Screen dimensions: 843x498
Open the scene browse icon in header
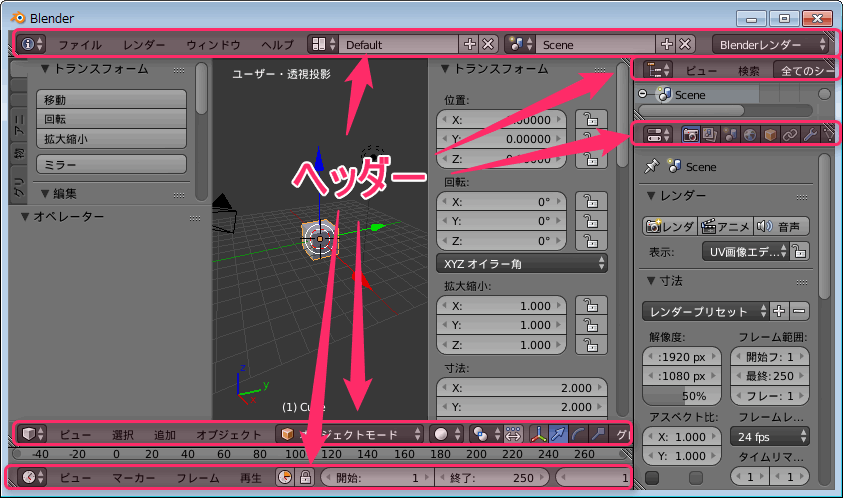coord(520,44)
